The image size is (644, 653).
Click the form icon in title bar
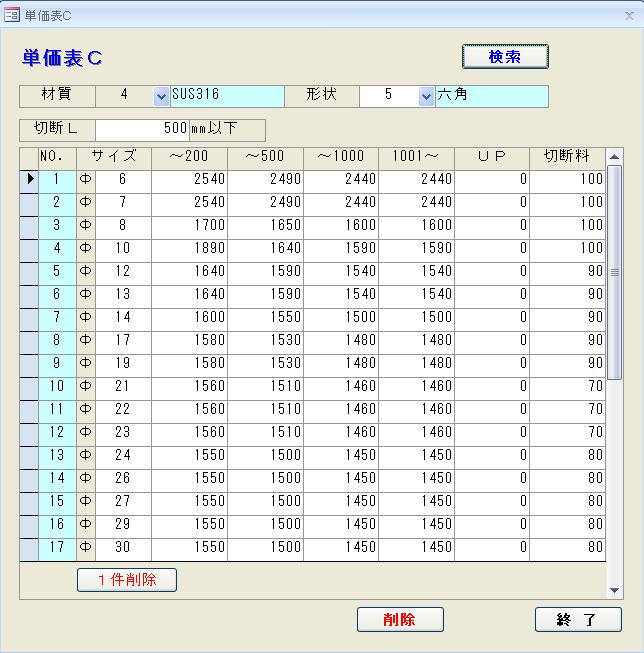13,14
